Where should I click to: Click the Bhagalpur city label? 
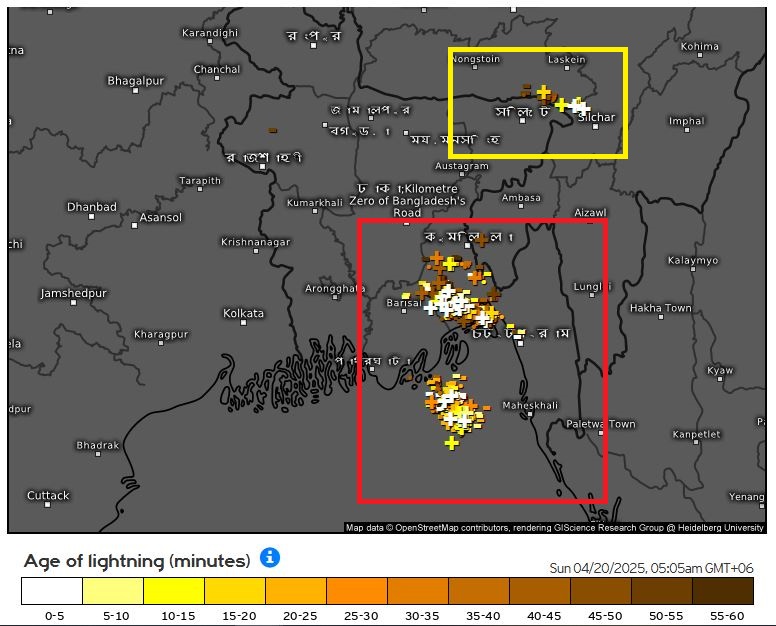pyautogui.click(x=135, y=79)
